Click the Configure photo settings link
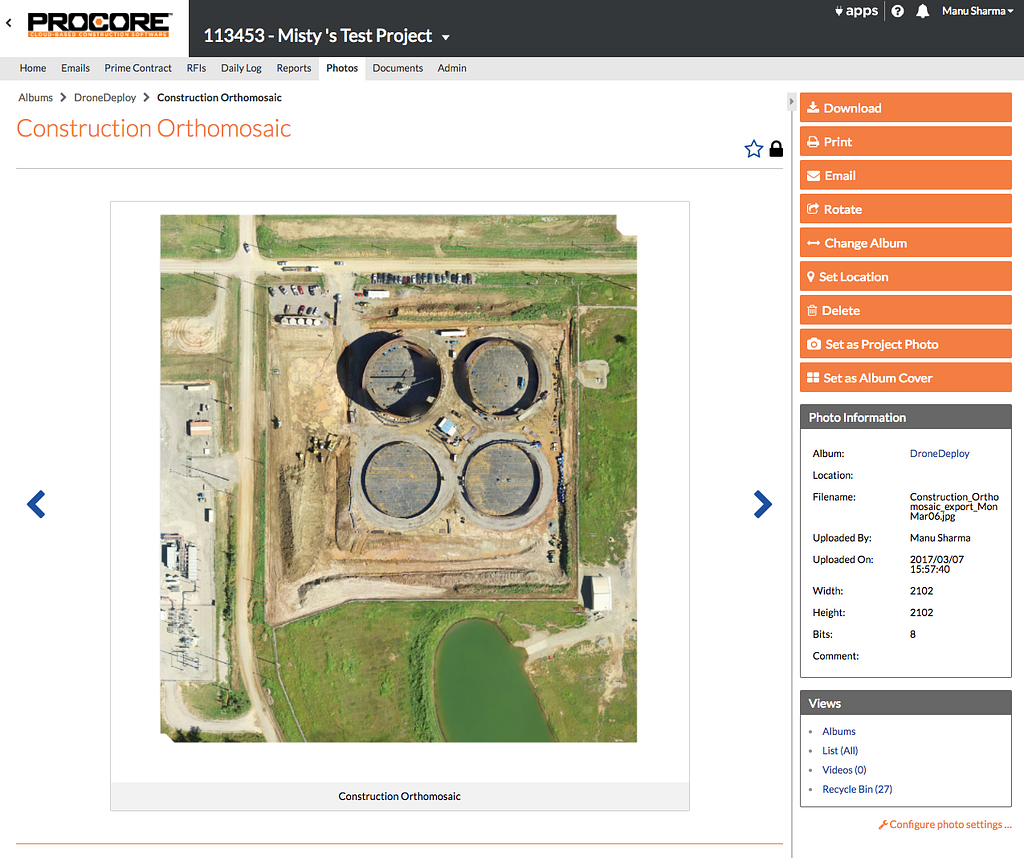This screenshot has height=858, width=1024. (x=945, y=825)
